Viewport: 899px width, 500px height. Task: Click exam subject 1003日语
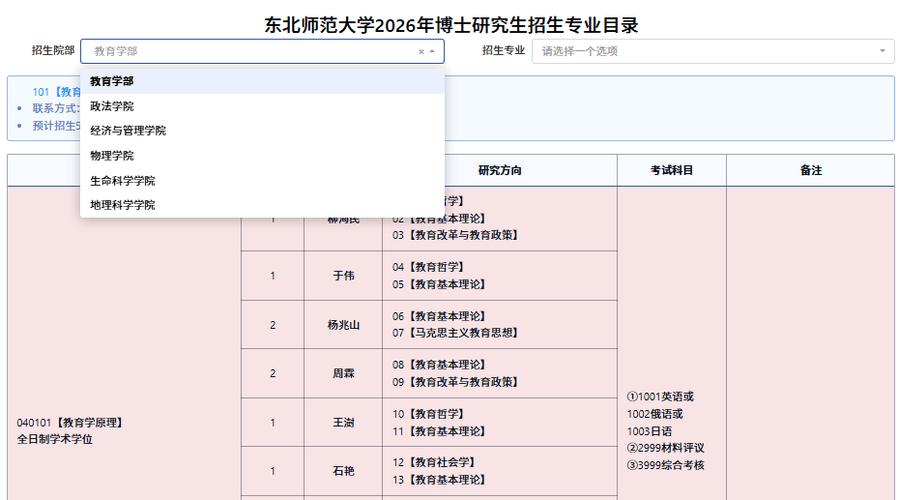click(x=649, y=431)
